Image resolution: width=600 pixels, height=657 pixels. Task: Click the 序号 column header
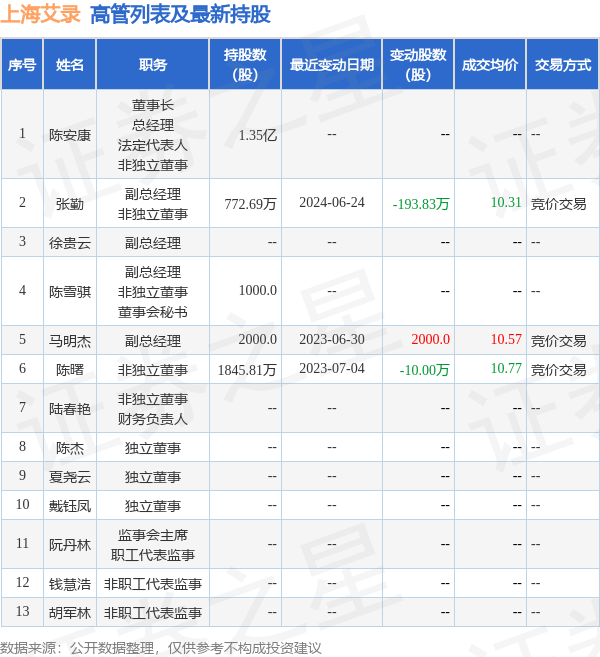point(22,65)
